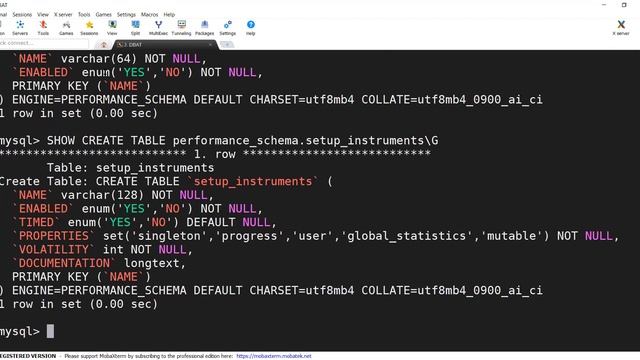Viewport: 640px width, 360px height.
Task: Open the X server menu
Action: [63, 14]
